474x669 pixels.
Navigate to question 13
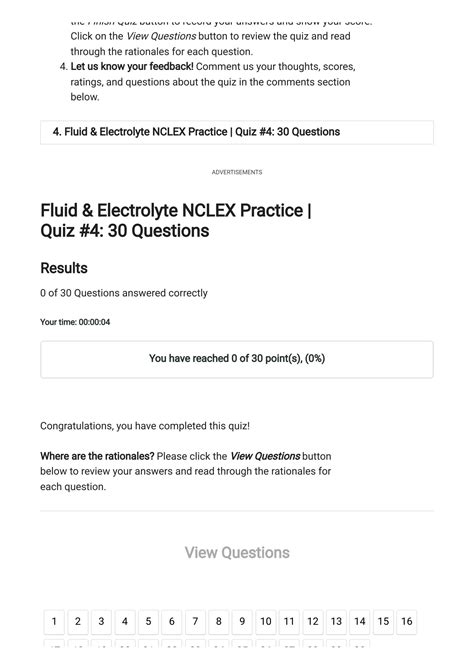coord(336,621)
